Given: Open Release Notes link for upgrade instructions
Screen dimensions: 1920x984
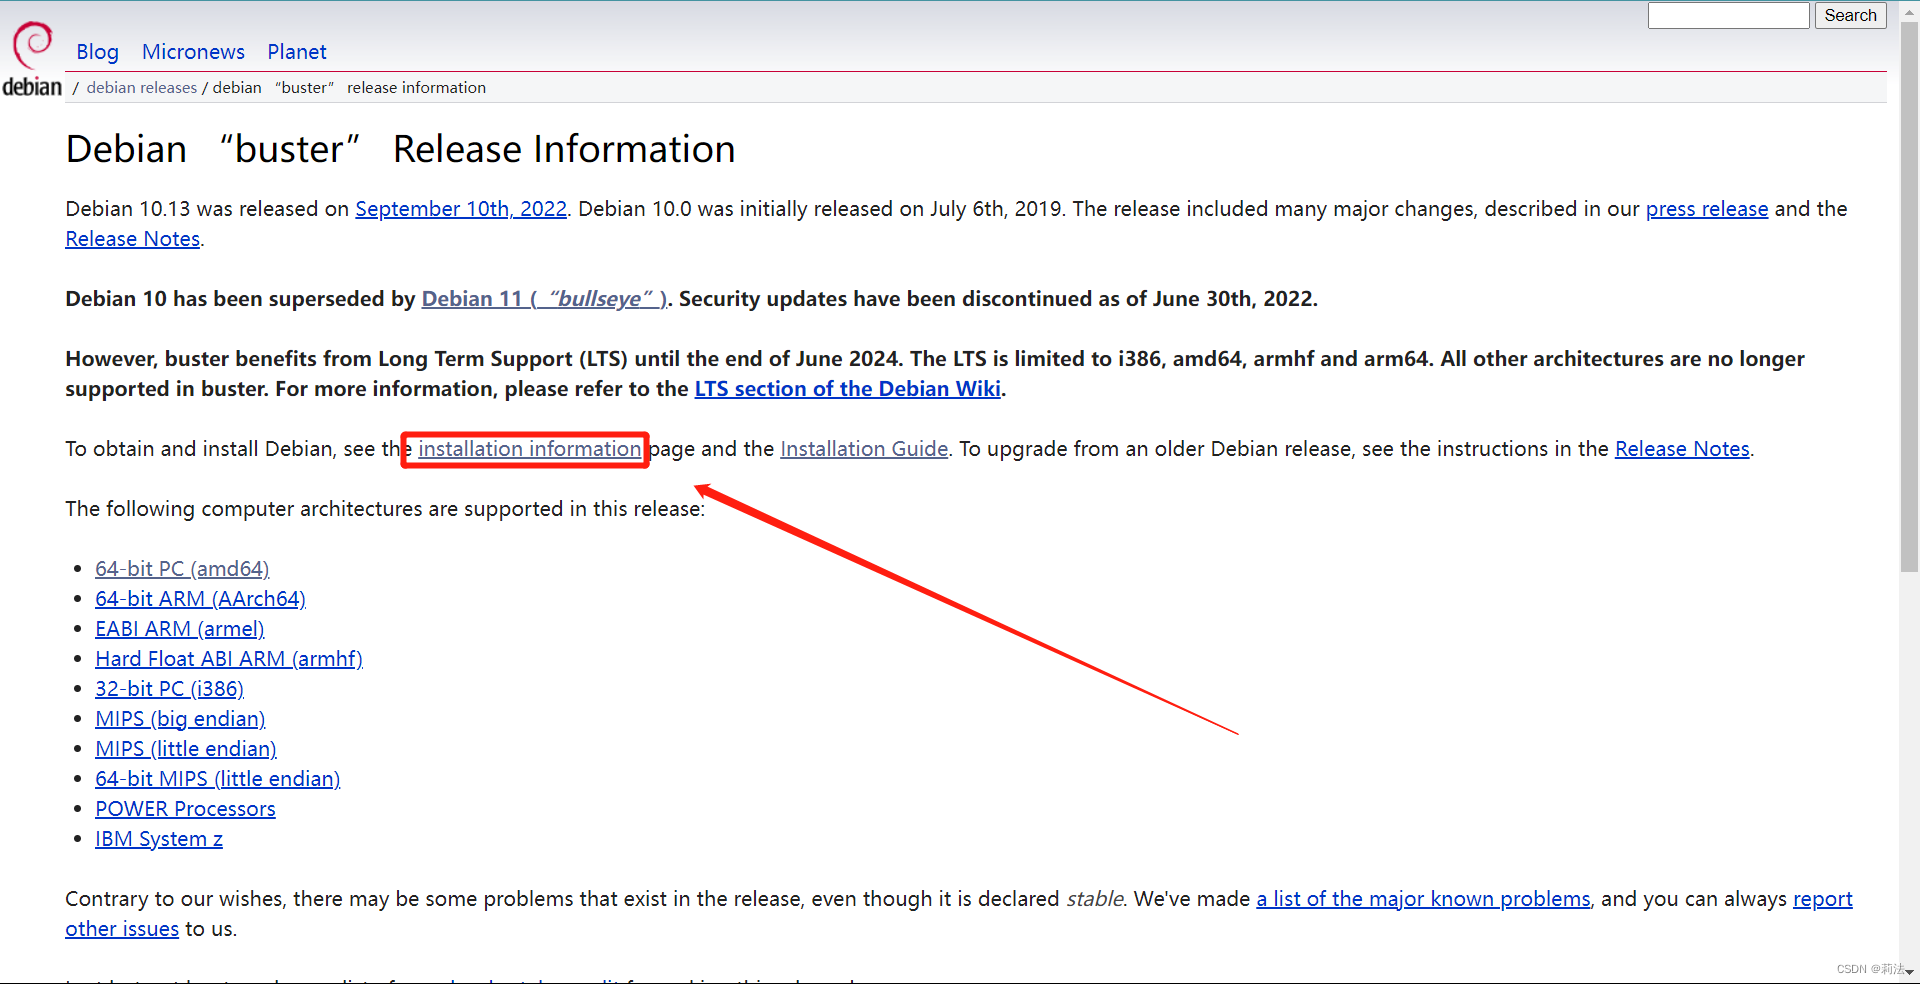Looking at the screenshot, I should tap(1682, 449).
